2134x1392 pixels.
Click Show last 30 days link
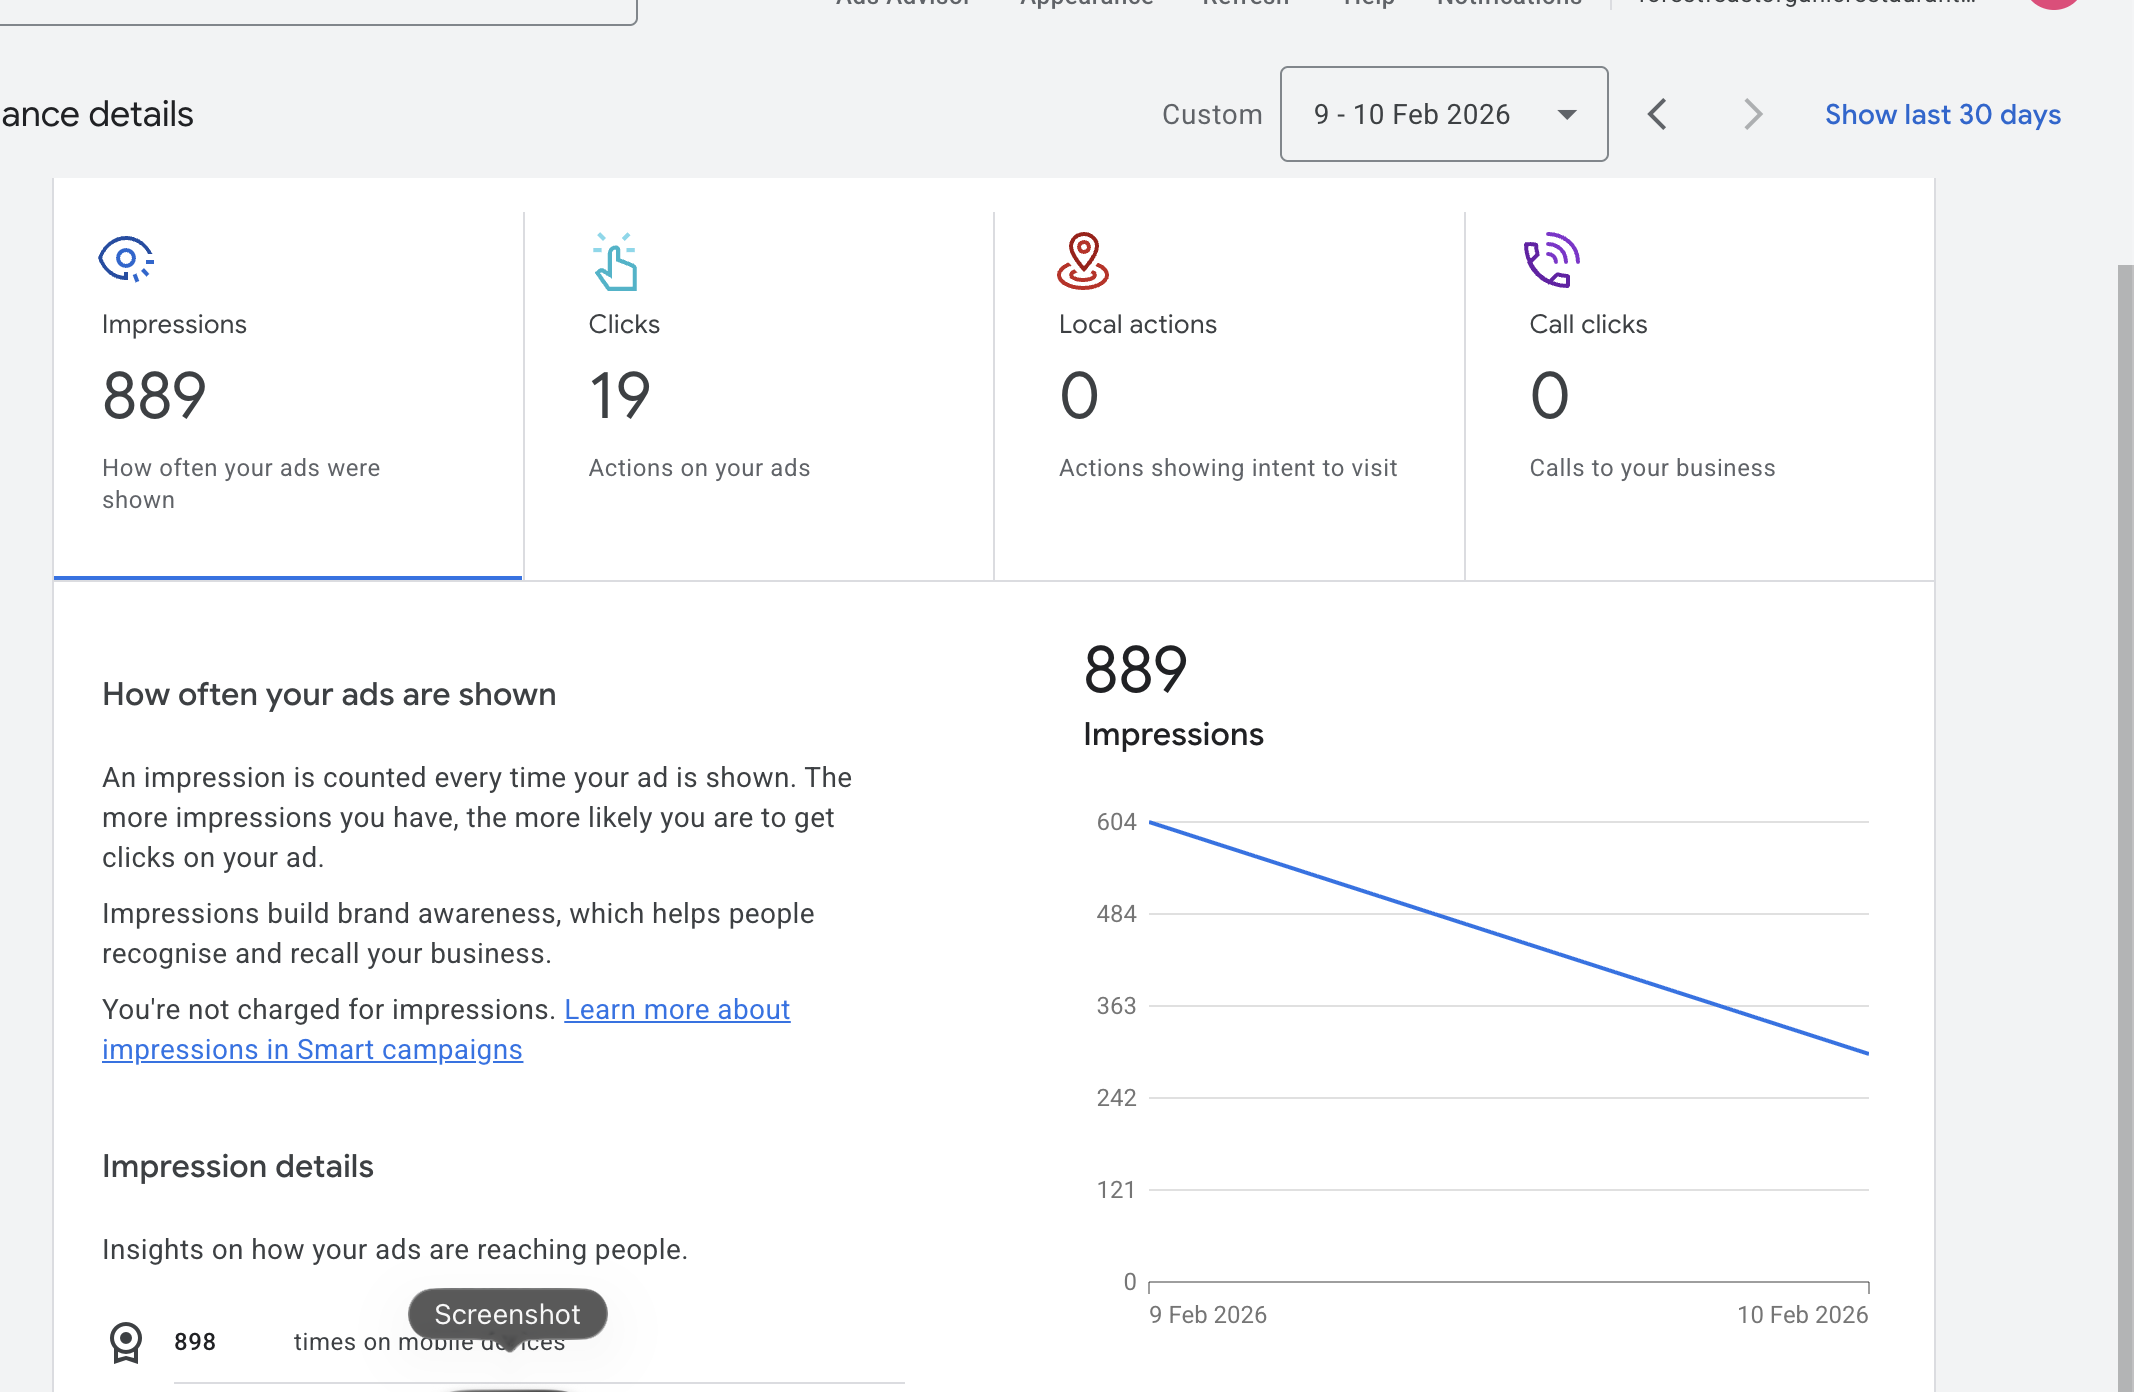(1942, 114)
